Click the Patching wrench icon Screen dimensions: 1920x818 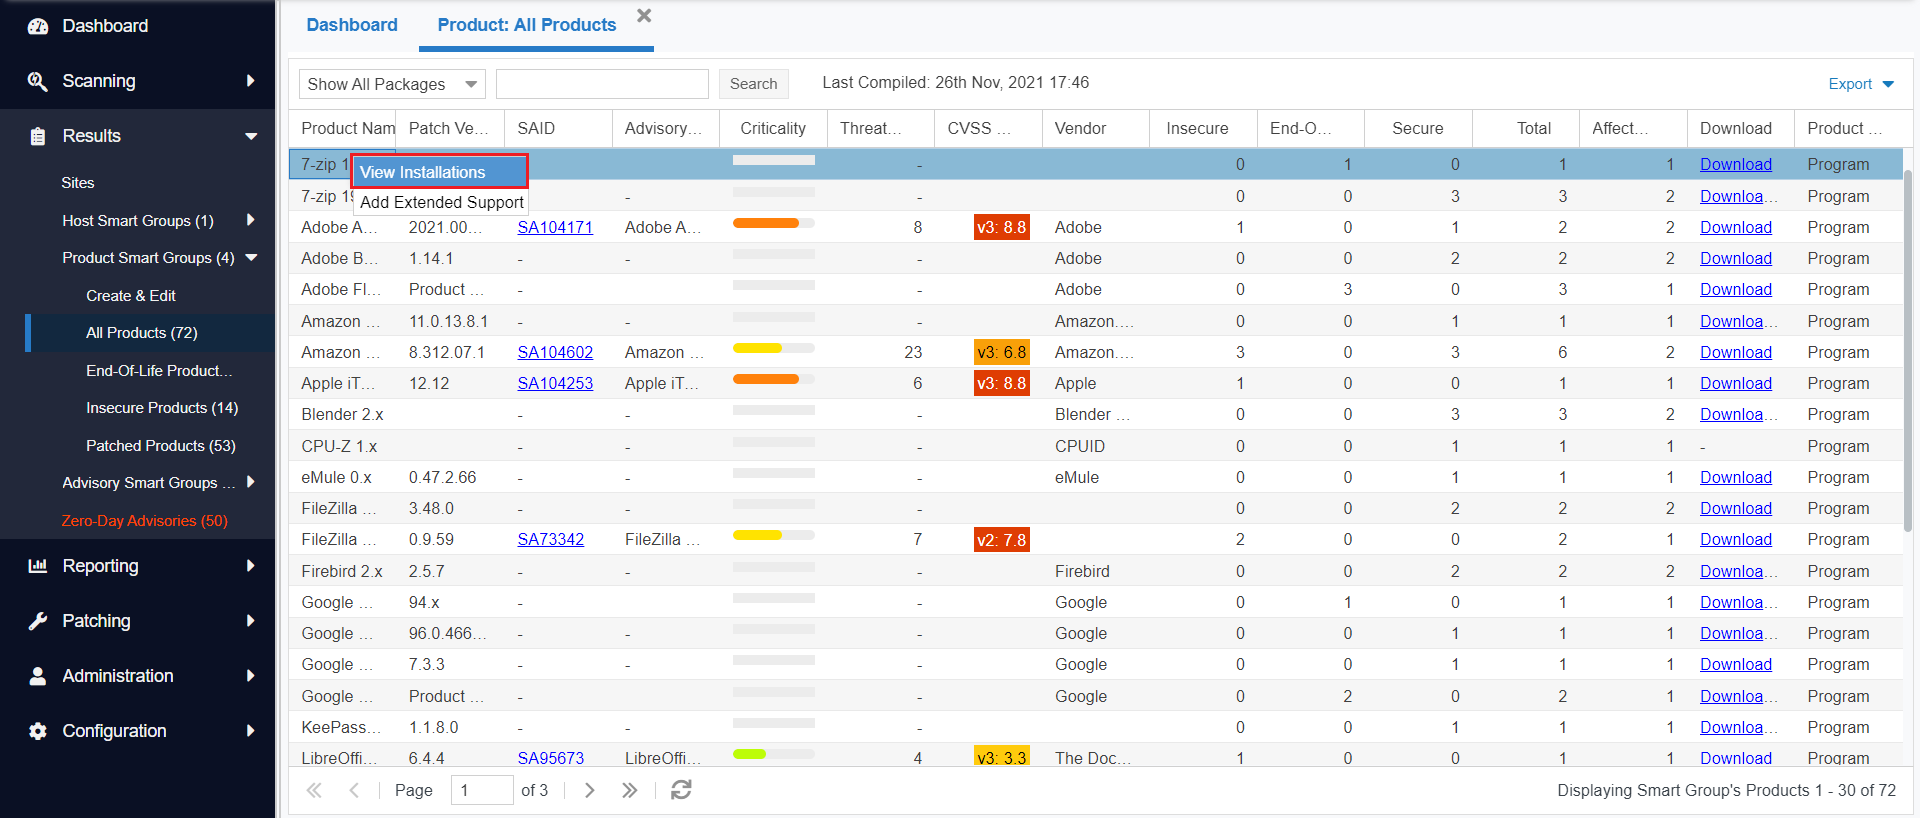(x=38, y=621)
